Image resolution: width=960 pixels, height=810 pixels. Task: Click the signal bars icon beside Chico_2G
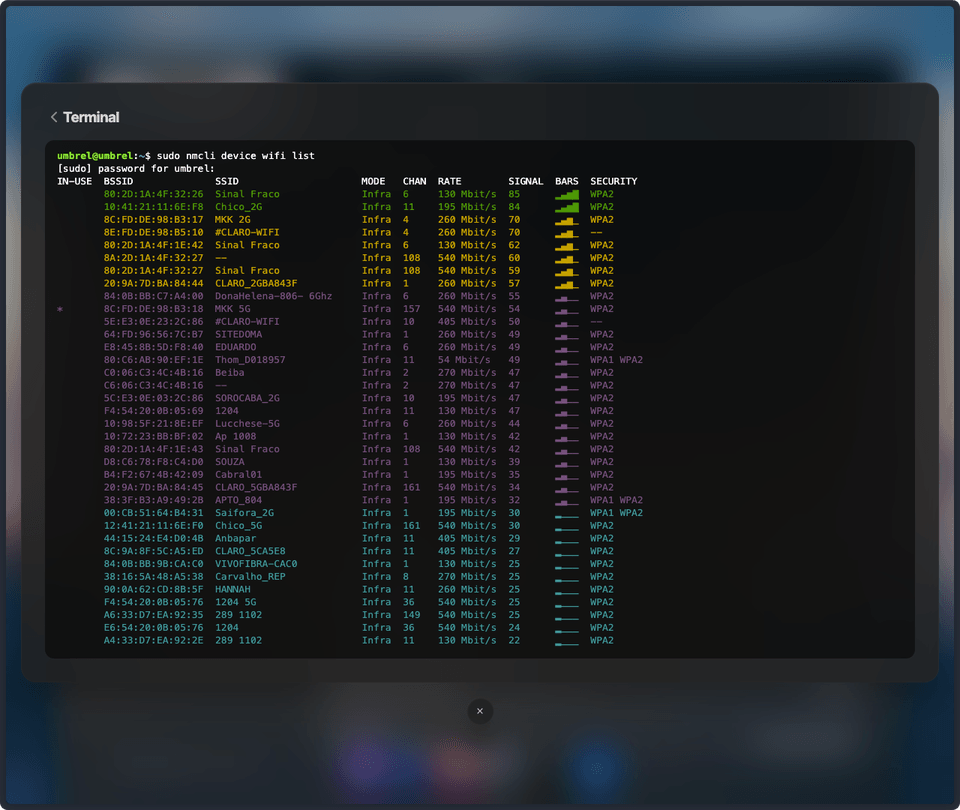(566, 206)
